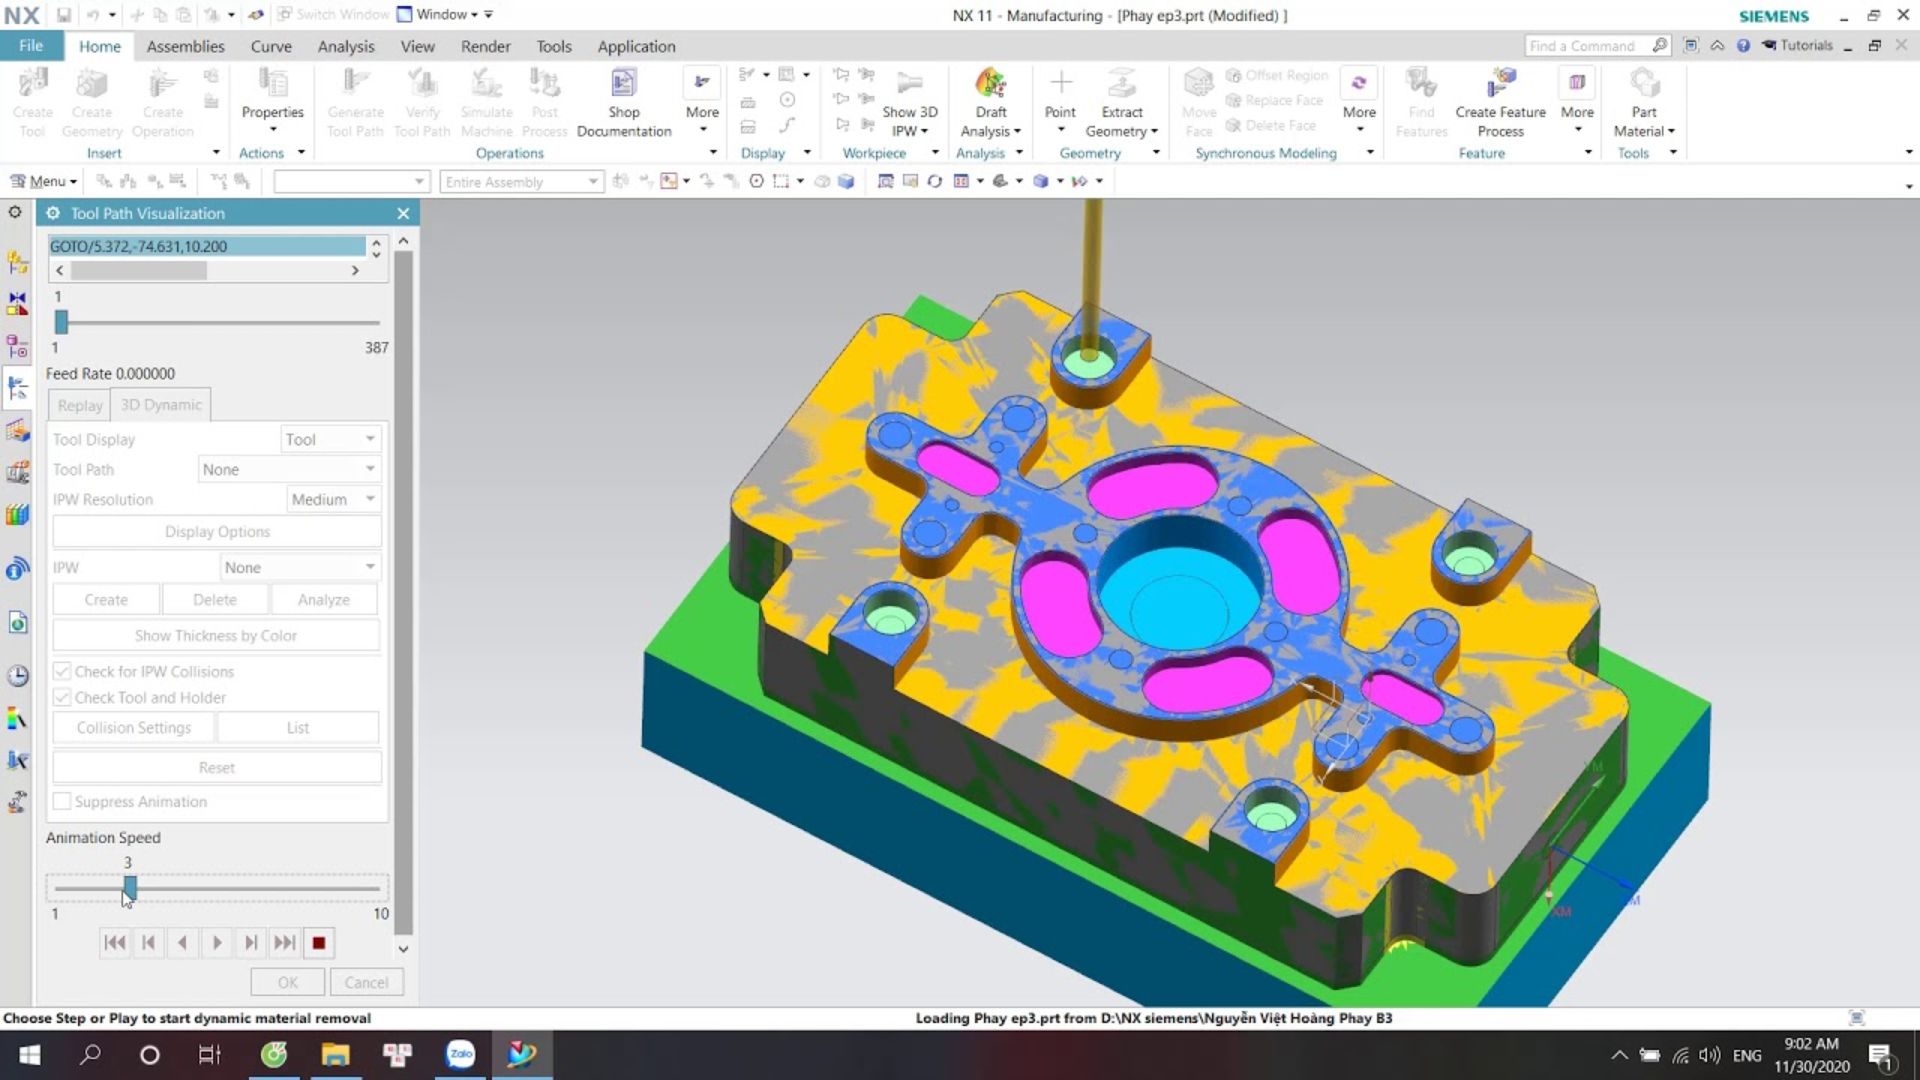This screenshot has height=1080, width=1920.
Task: Select the Replay tab
Action: pos(79,405)
